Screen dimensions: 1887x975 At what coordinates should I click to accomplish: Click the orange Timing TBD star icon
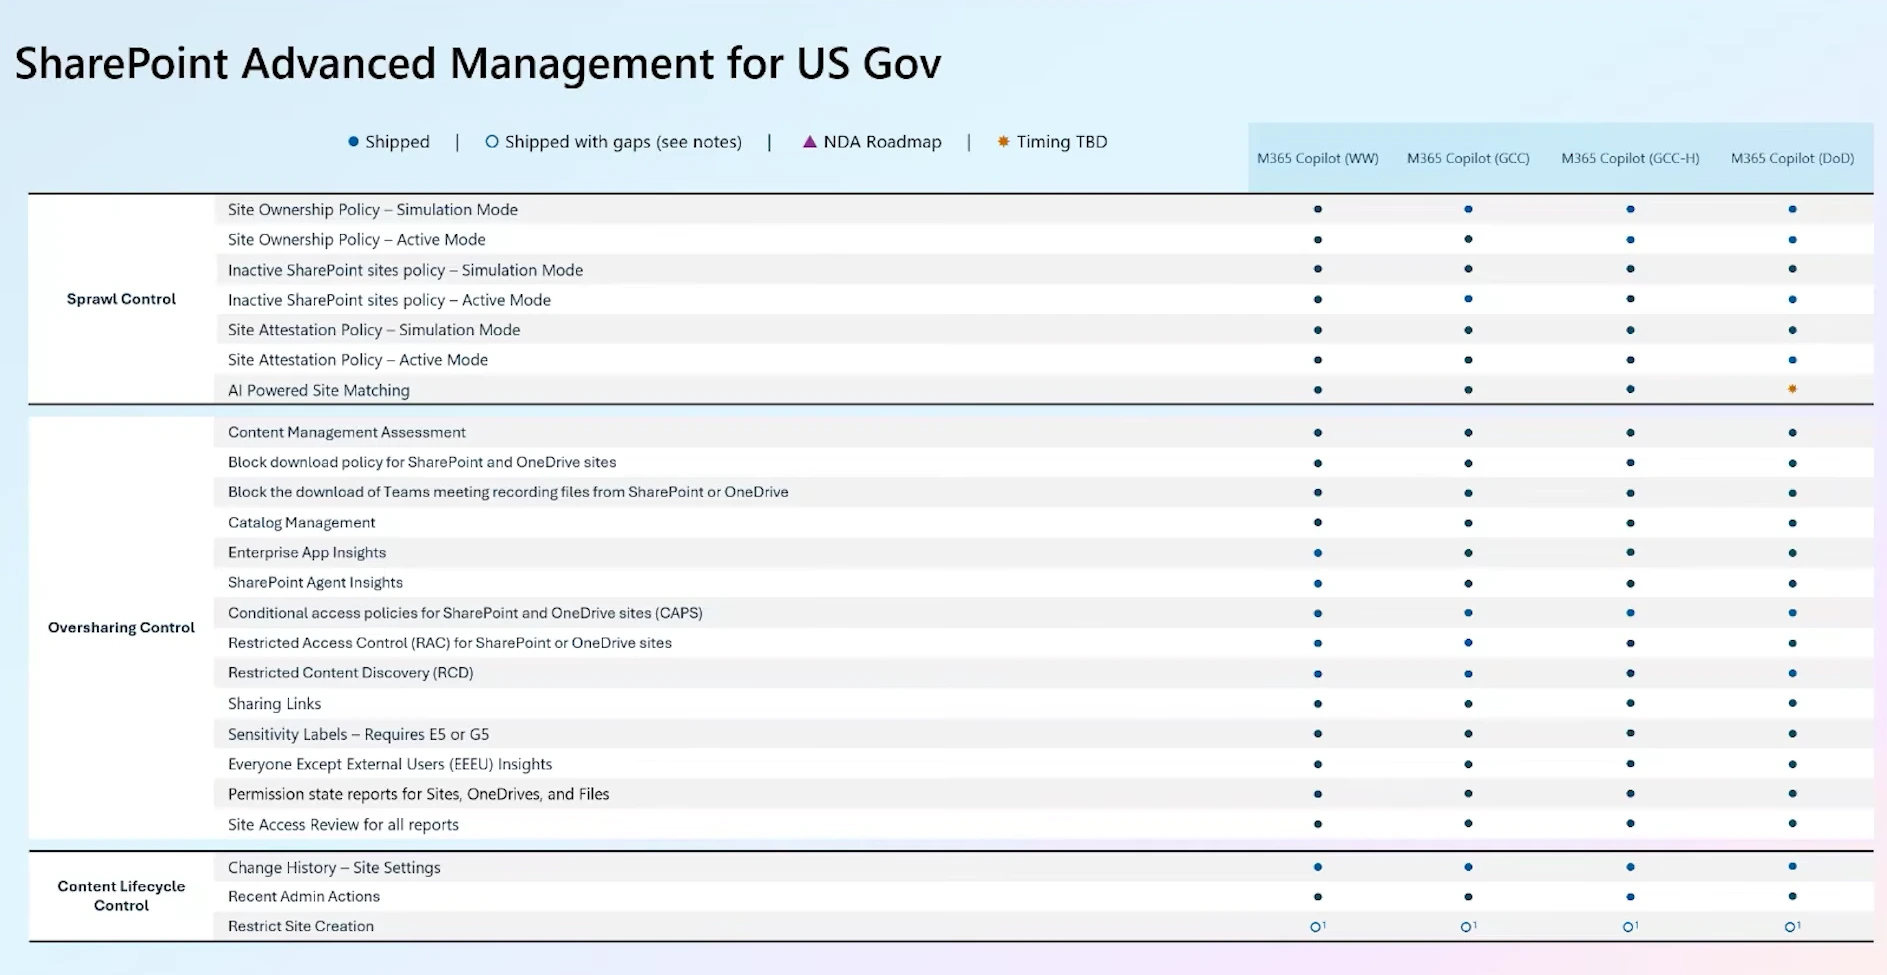[1003, 142]
